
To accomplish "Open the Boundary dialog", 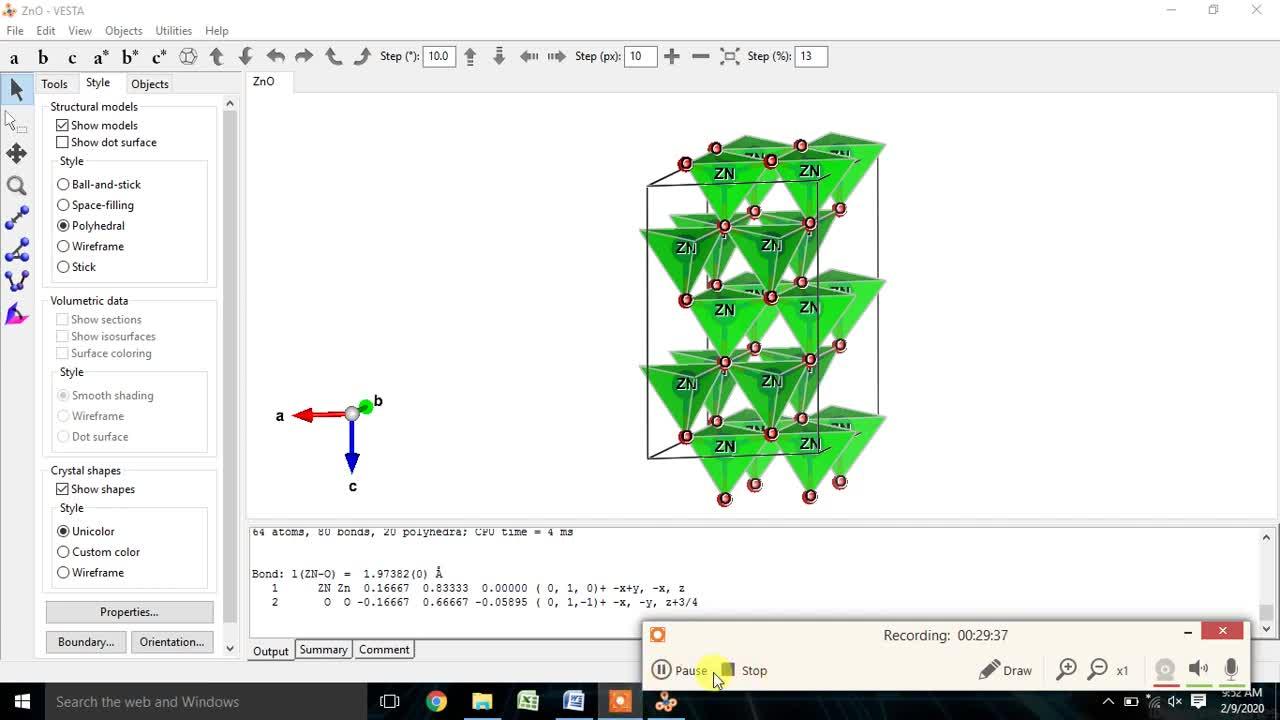I will 85,641.
